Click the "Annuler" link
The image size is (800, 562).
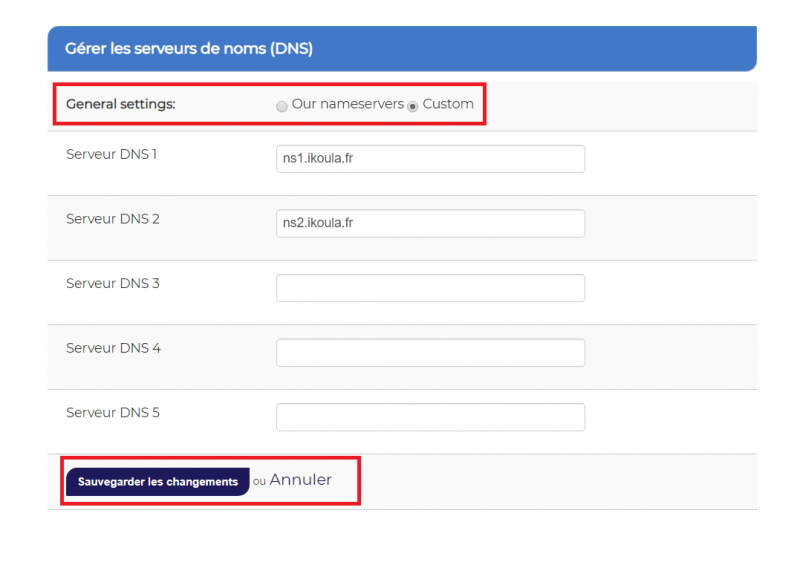(301, 480)
